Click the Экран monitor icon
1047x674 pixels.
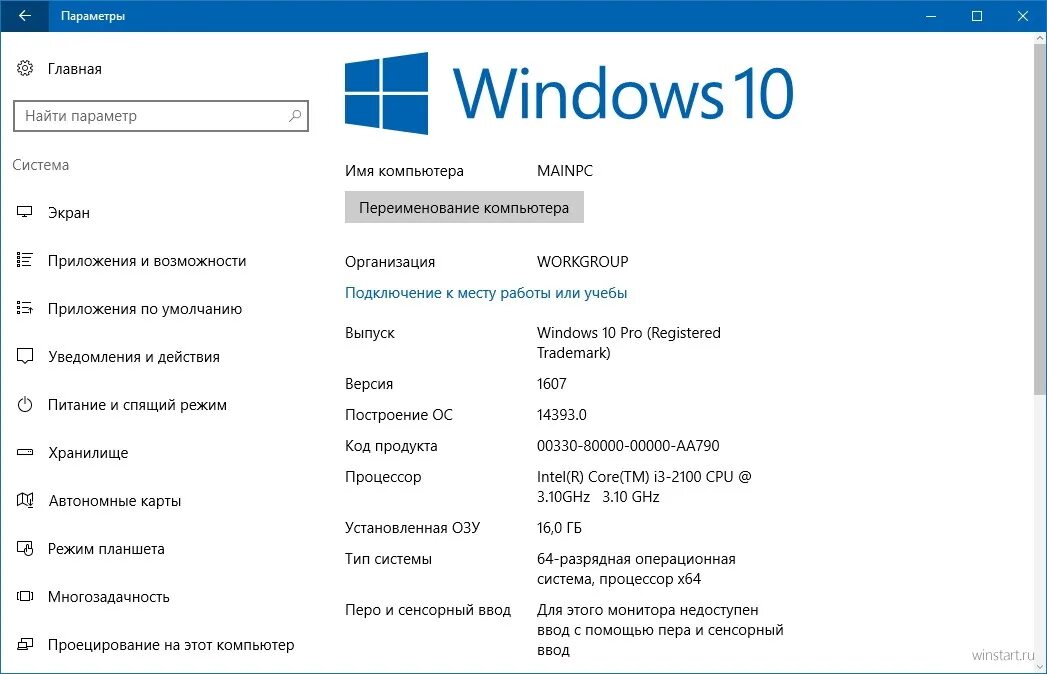point(25,212)
